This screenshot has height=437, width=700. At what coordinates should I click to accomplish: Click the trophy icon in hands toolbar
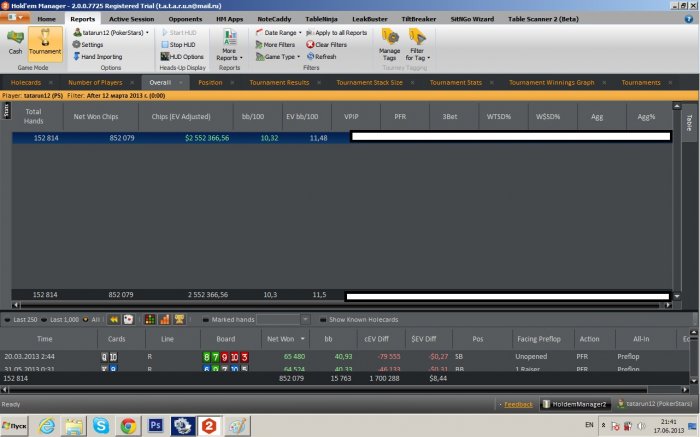pos(179,320)
